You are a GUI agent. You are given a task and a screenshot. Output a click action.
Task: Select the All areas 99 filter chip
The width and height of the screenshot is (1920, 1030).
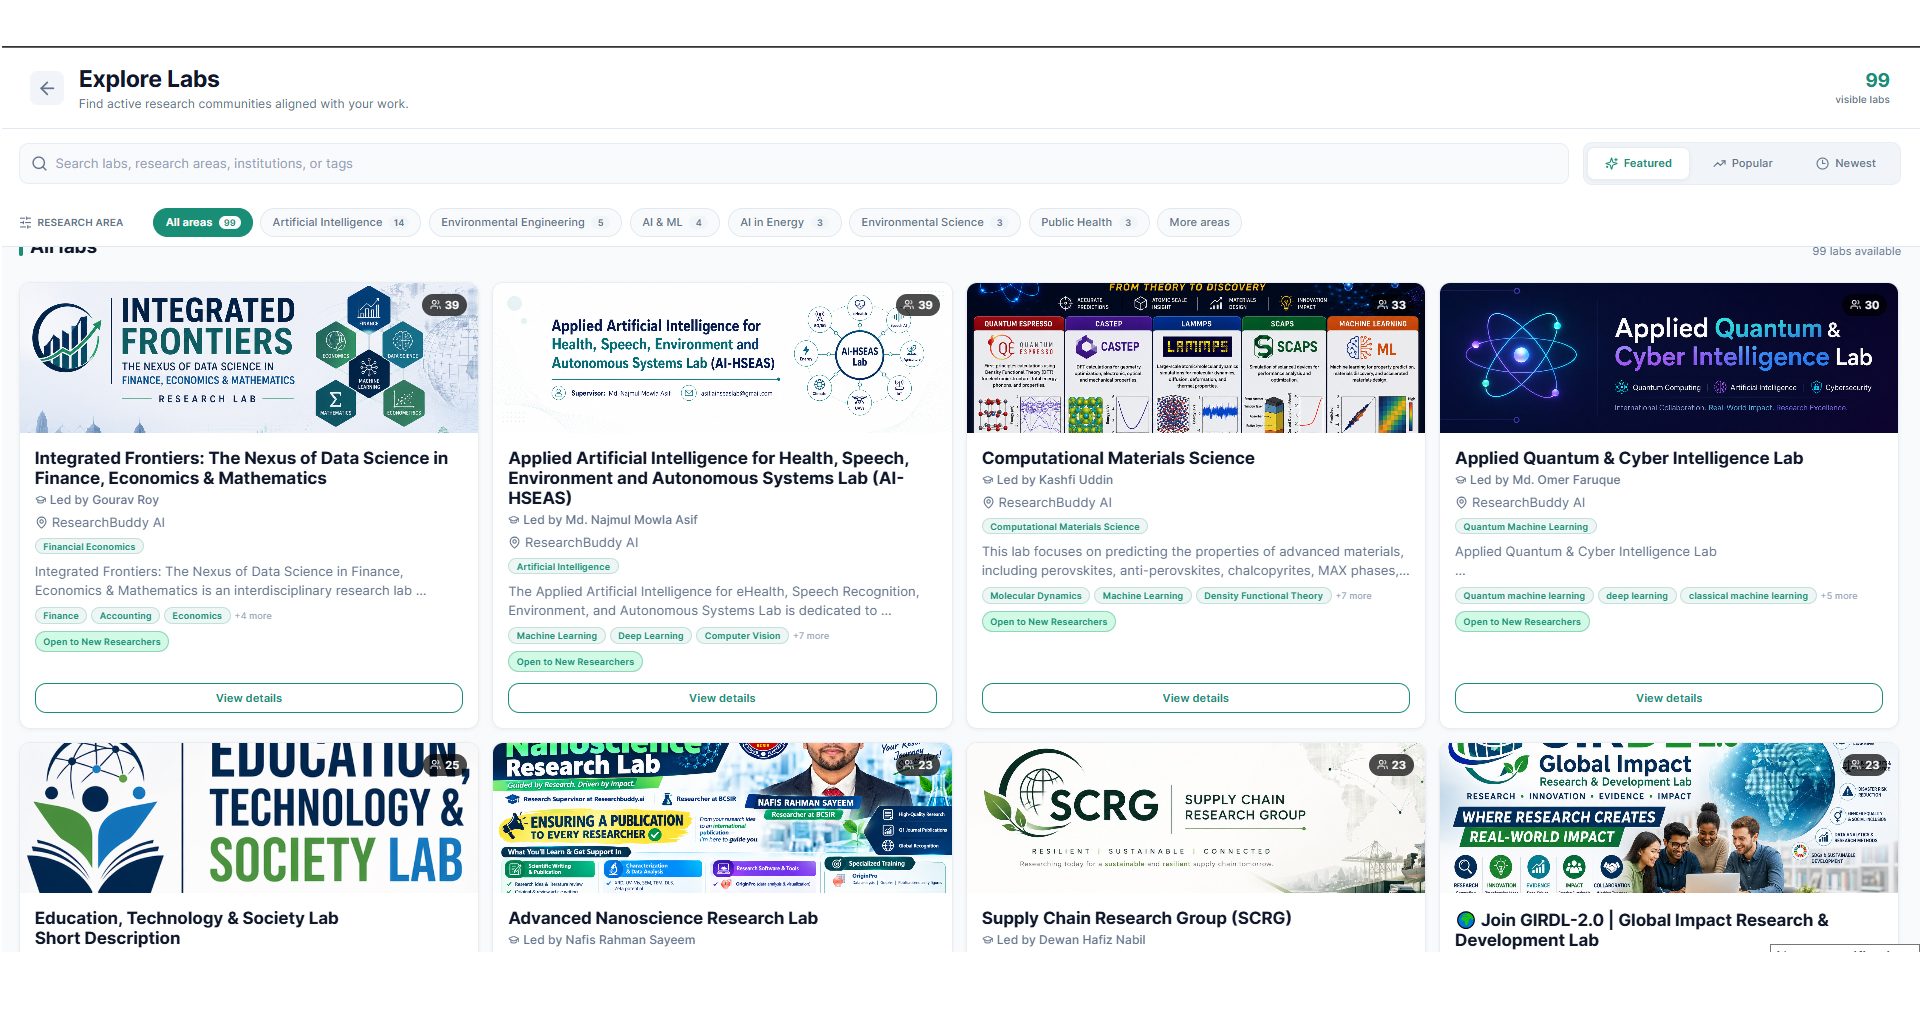[x=202, y=223]
